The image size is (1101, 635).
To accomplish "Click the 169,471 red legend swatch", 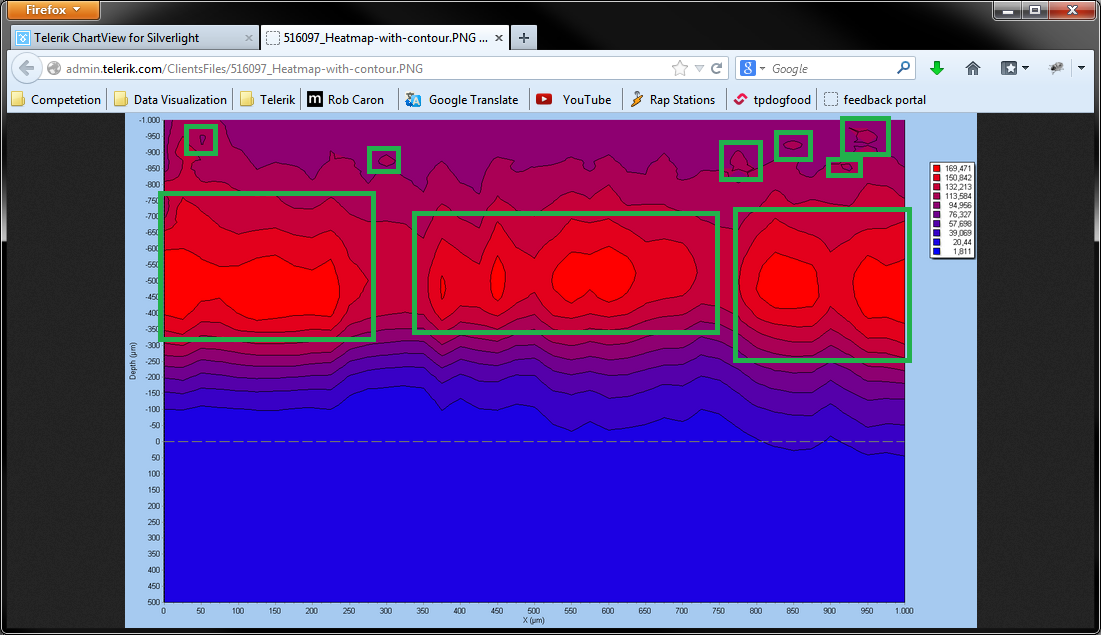I will [x=936, y=168].
